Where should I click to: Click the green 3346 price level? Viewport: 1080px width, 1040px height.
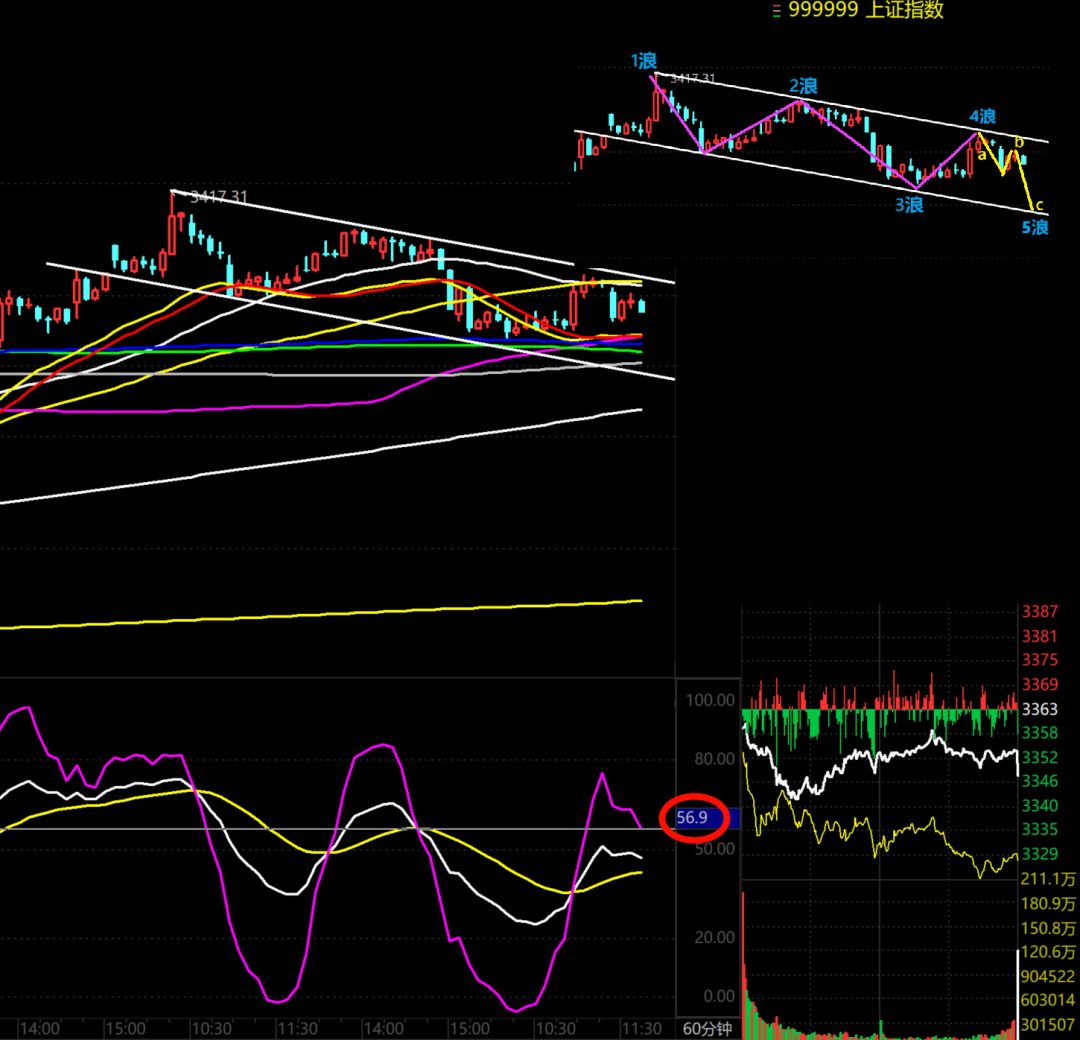[1039, 780]
